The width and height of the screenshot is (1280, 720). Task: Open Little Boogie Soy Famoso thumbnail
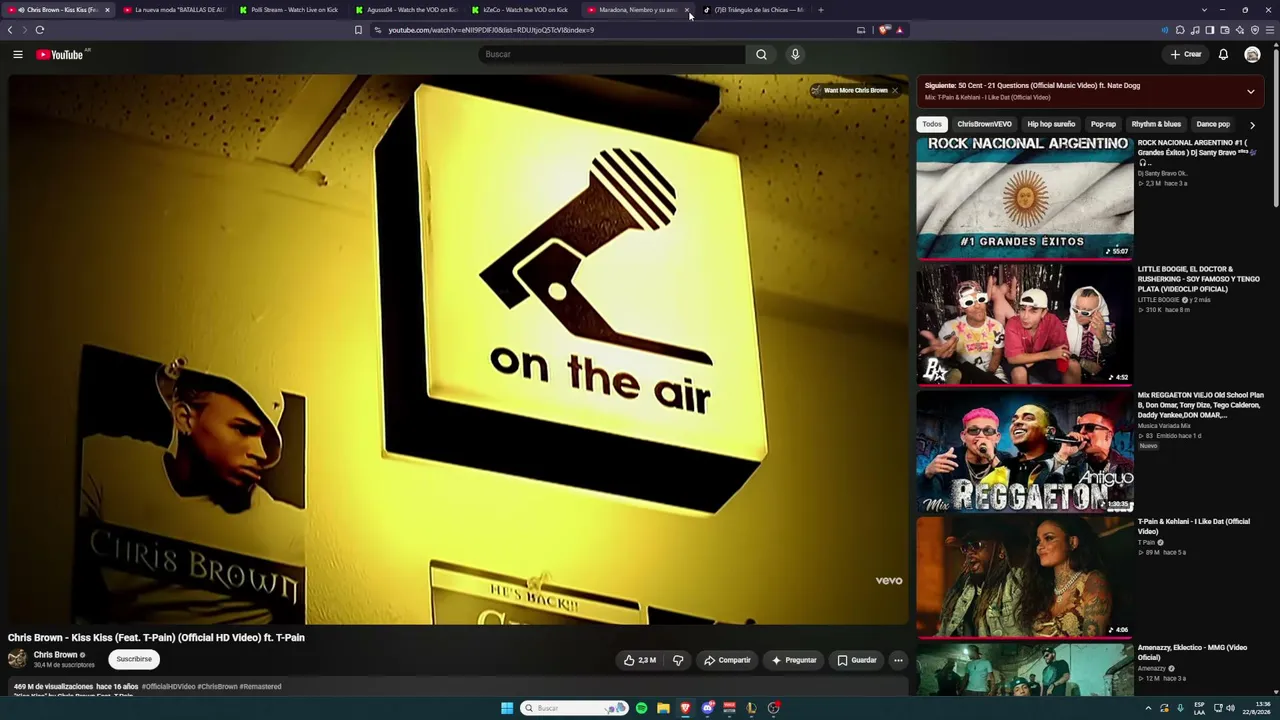[x=1025, y=324]
